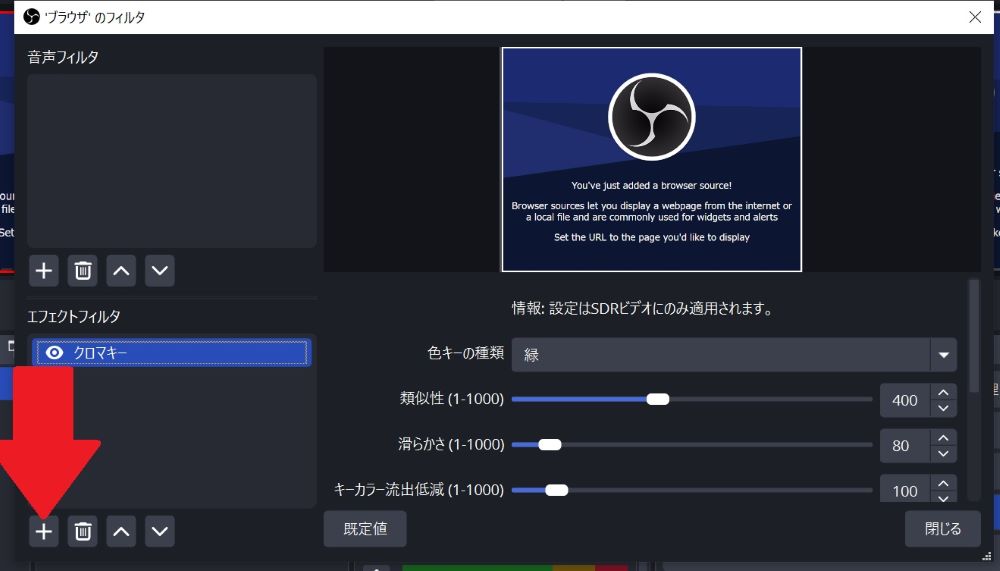Toggle visibility of クロマキー filter
Screen dimensions: 1000x571
pos(54,352)
